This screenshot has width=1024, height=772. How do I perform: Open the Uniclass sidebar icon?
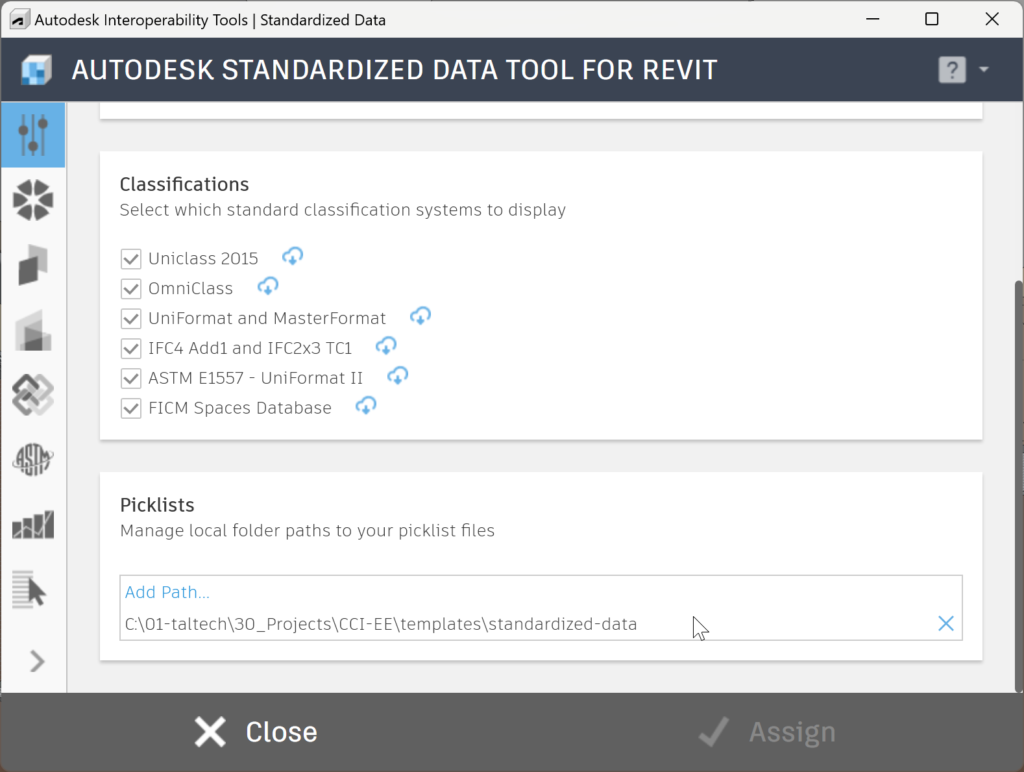(x=33, y=200)
